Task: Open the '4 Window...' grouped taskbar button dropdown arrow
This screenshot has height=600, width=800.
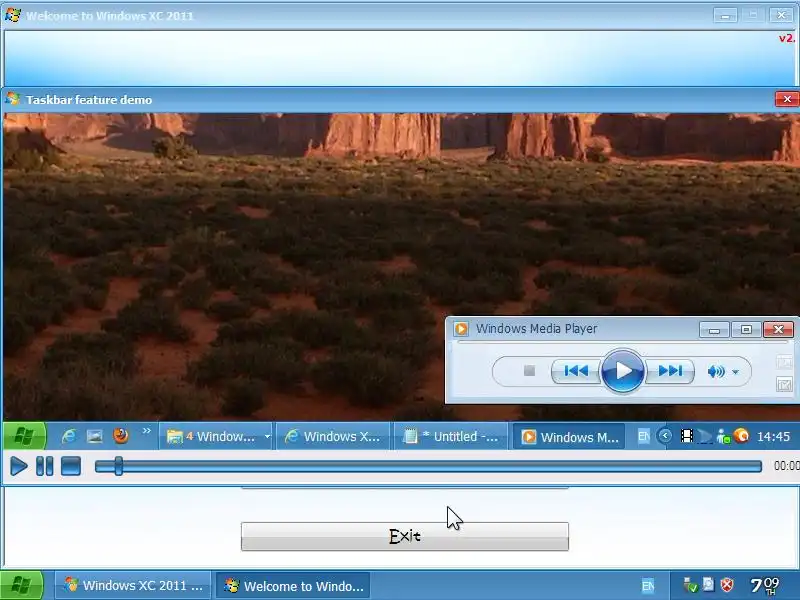Action: (x=267, y=437)
